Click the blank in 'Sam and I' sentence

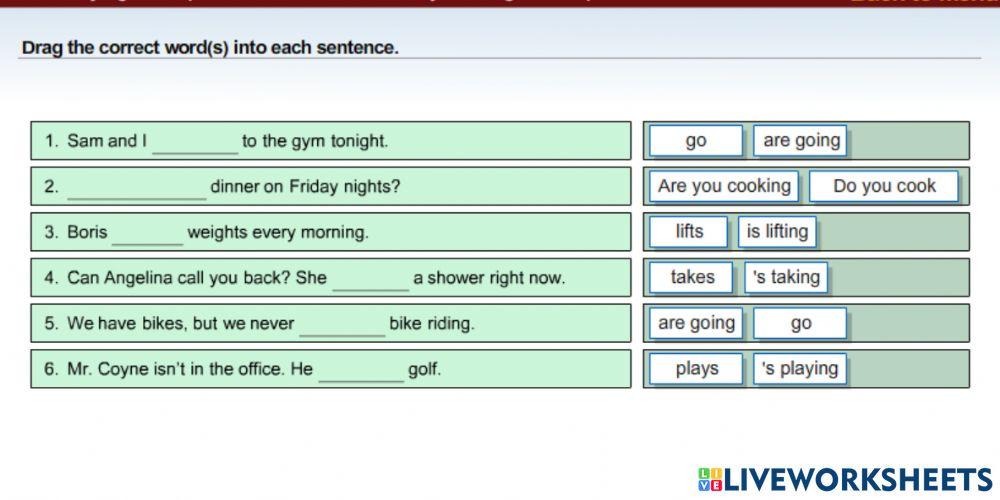[195, 143]
